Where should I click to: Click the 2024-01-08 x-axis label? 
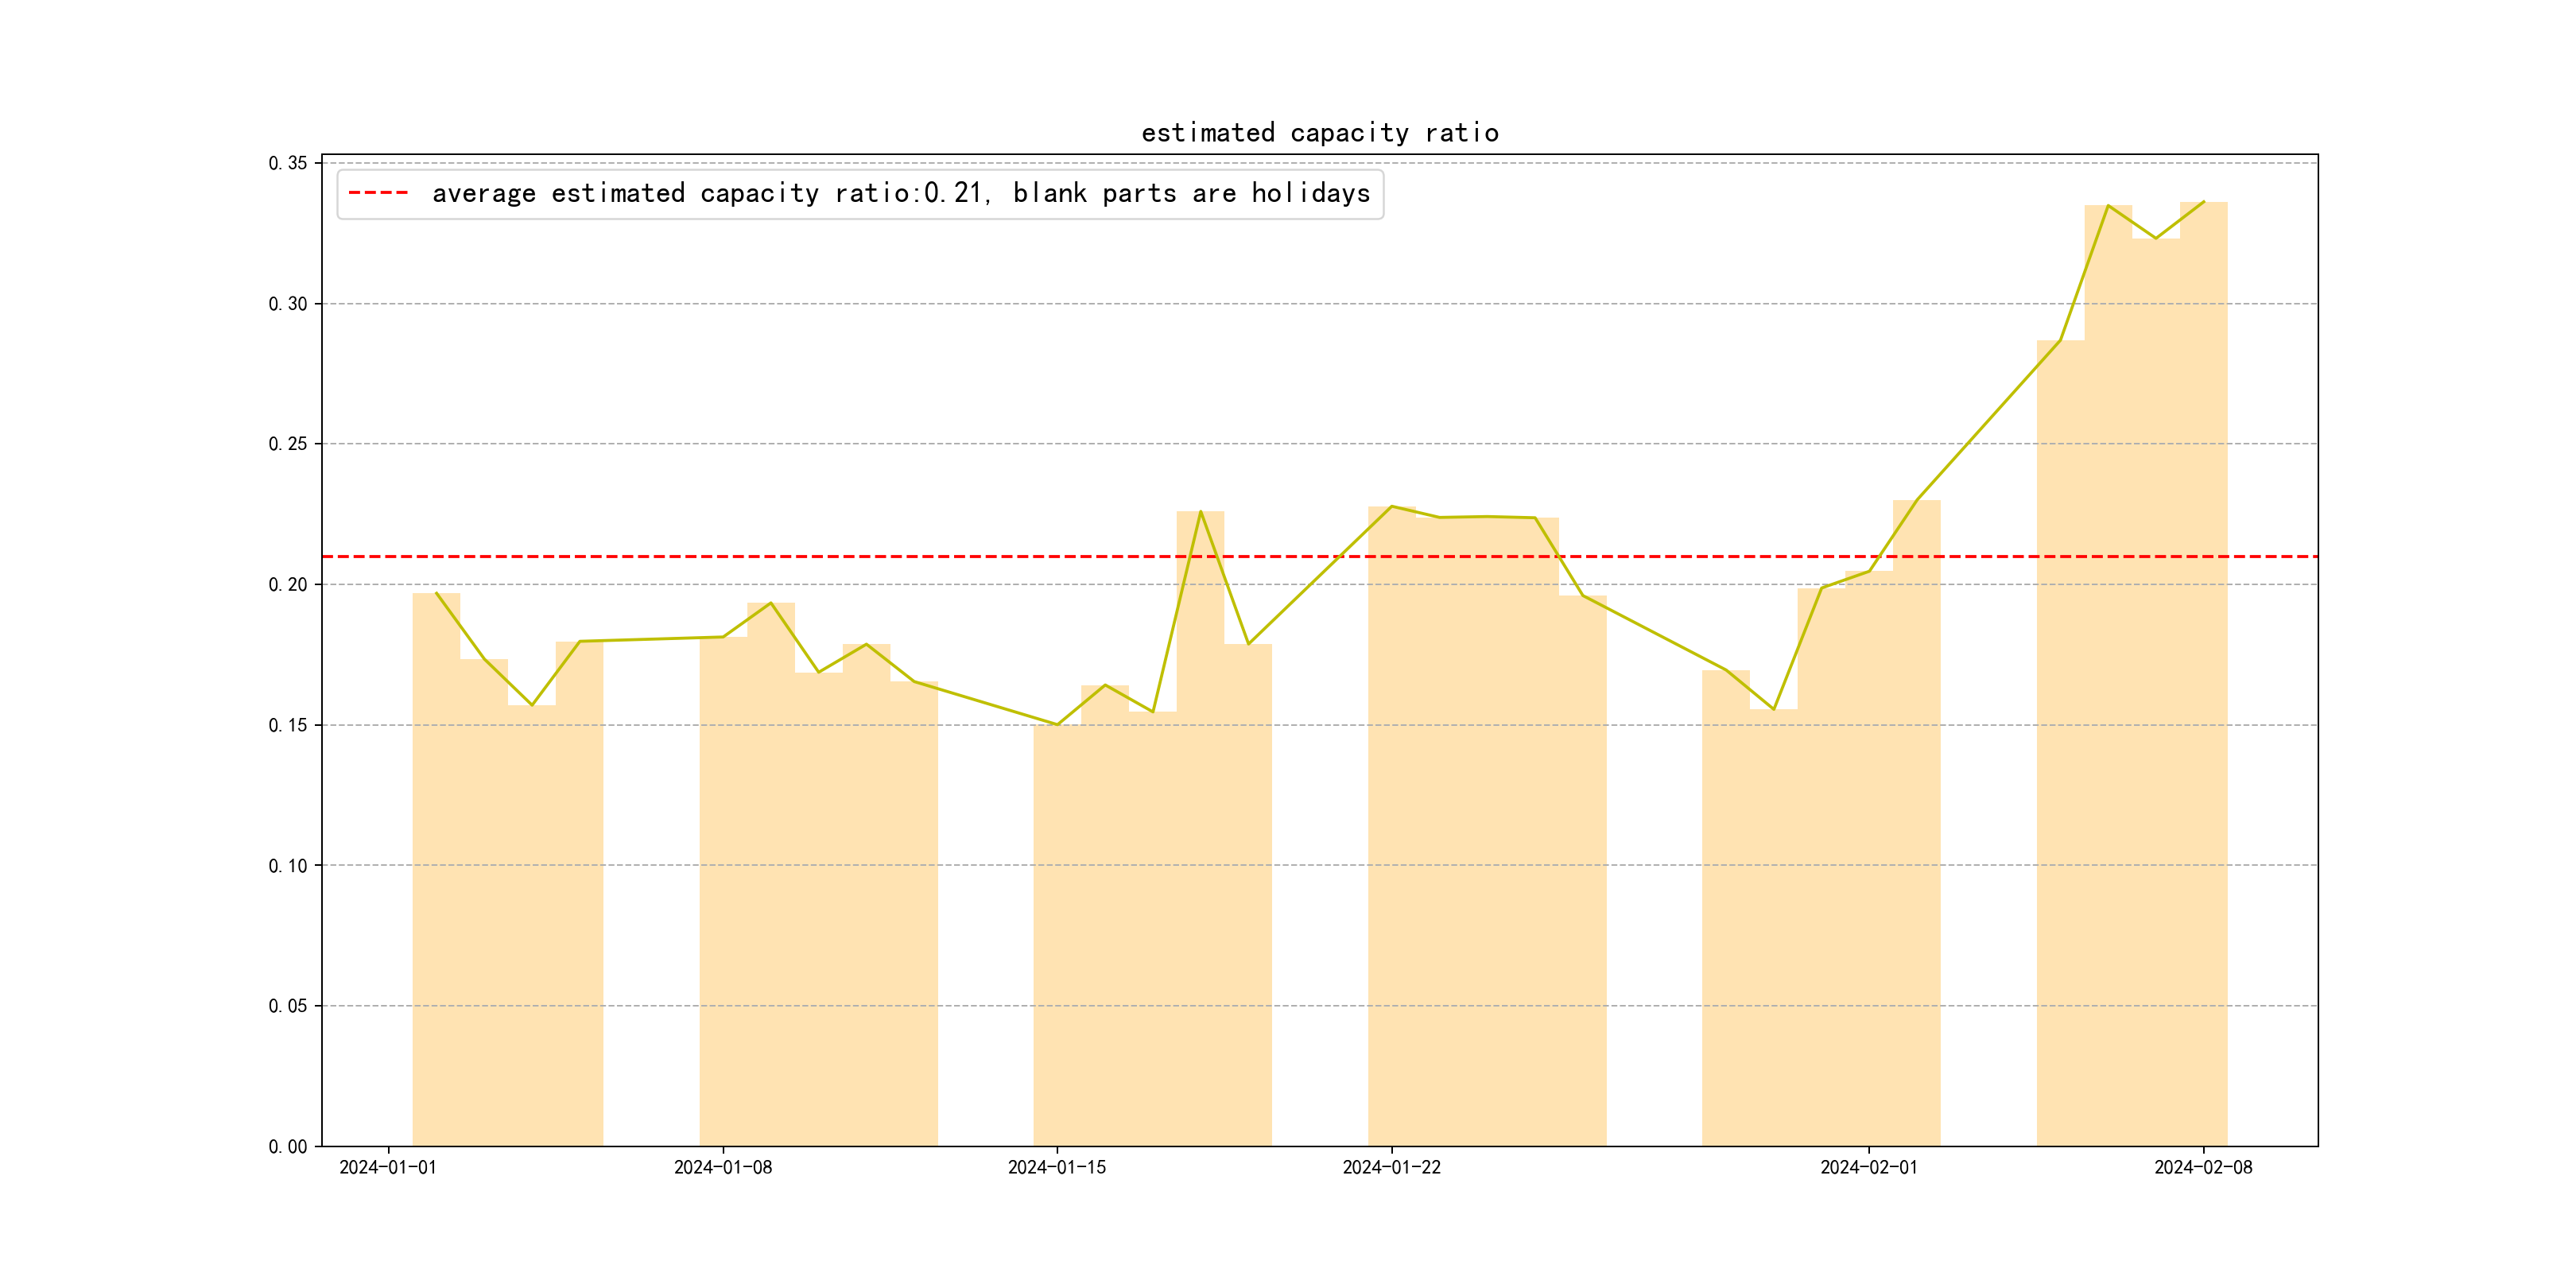[722, 1167]
